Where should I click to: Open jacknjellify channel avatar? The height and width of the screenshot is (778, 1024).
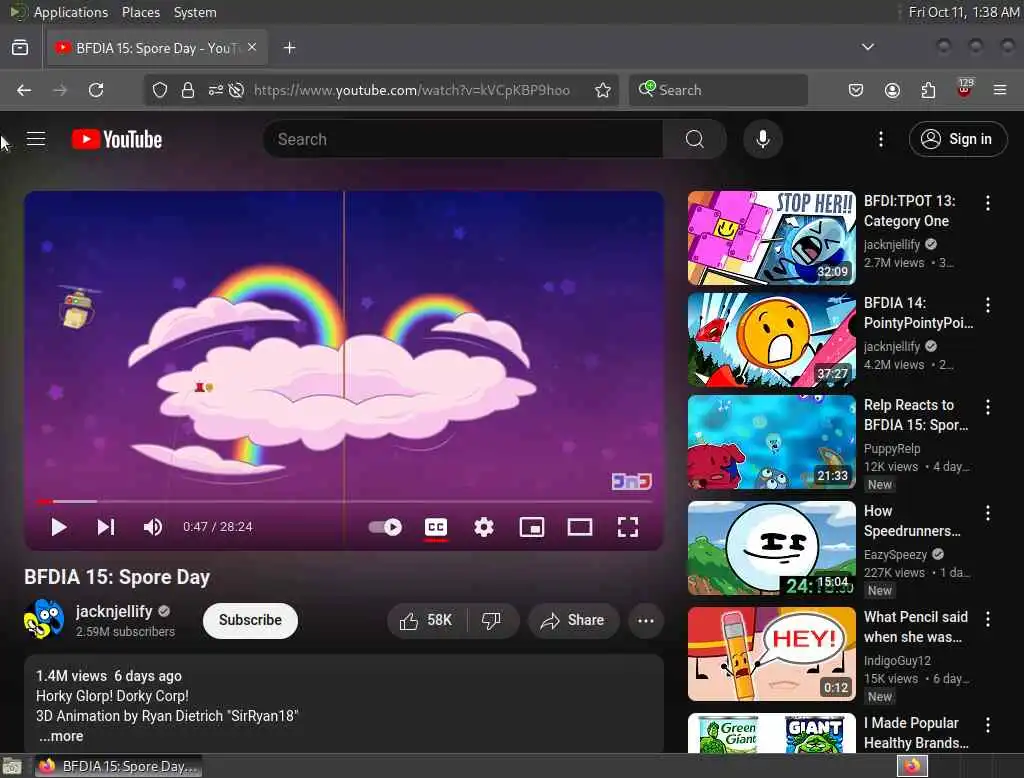point(44,619)
